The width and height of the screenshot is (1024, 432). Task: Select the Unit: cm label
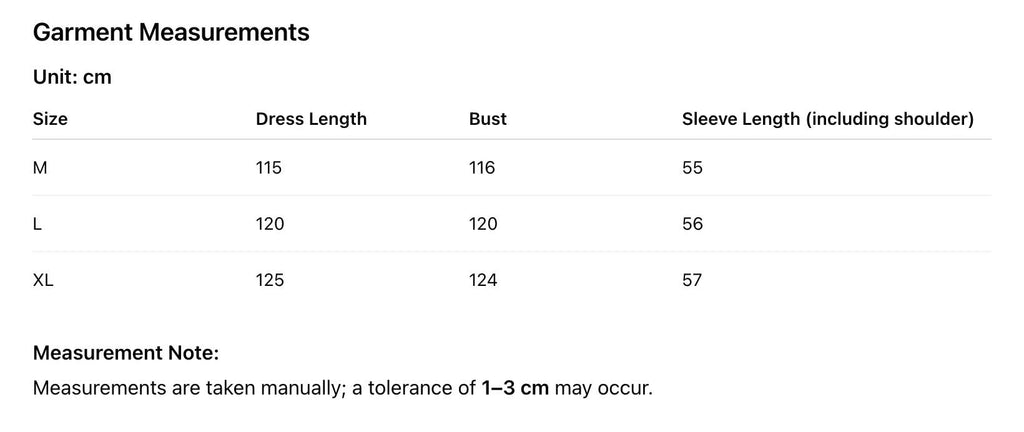tap(72, 77)
